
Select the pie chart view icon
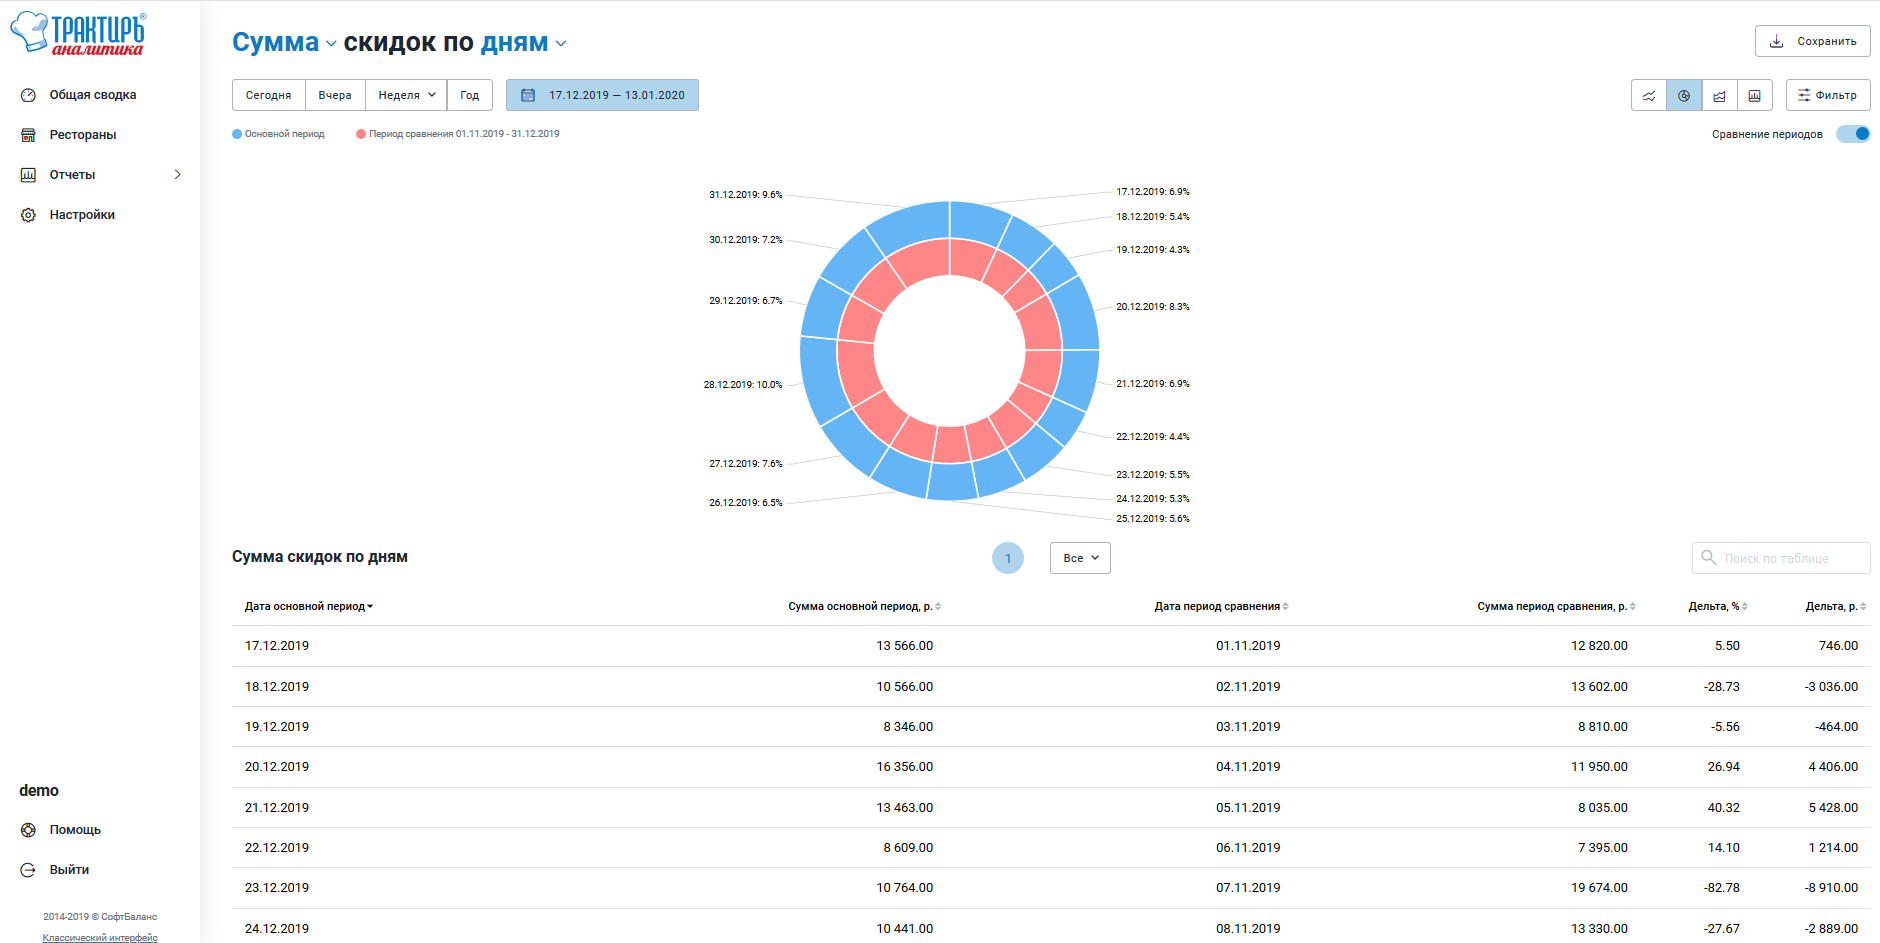click(1684, 96)
